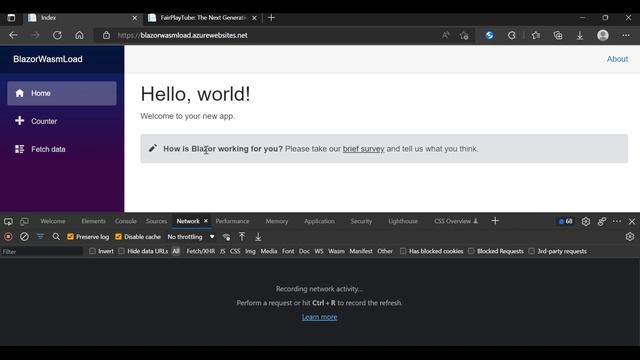Open DevTools customize three-dots menu
Screen dimensions: 640x360
[617, 221]
